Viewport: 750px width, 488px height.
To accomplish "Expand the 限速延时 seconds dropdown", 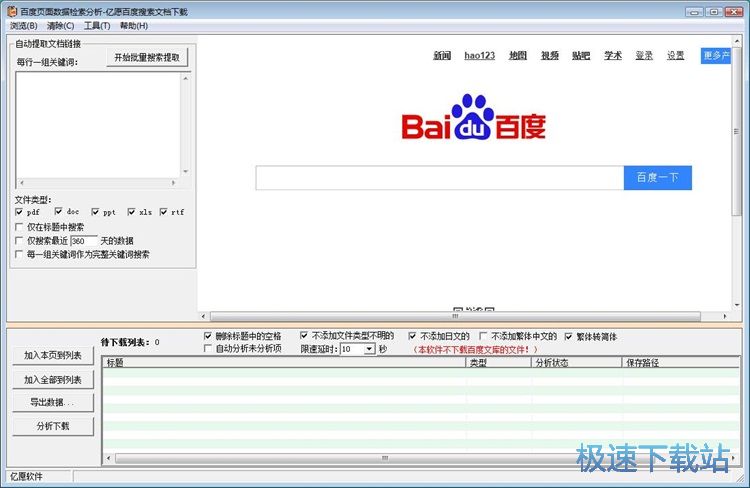I will [369, 349].
